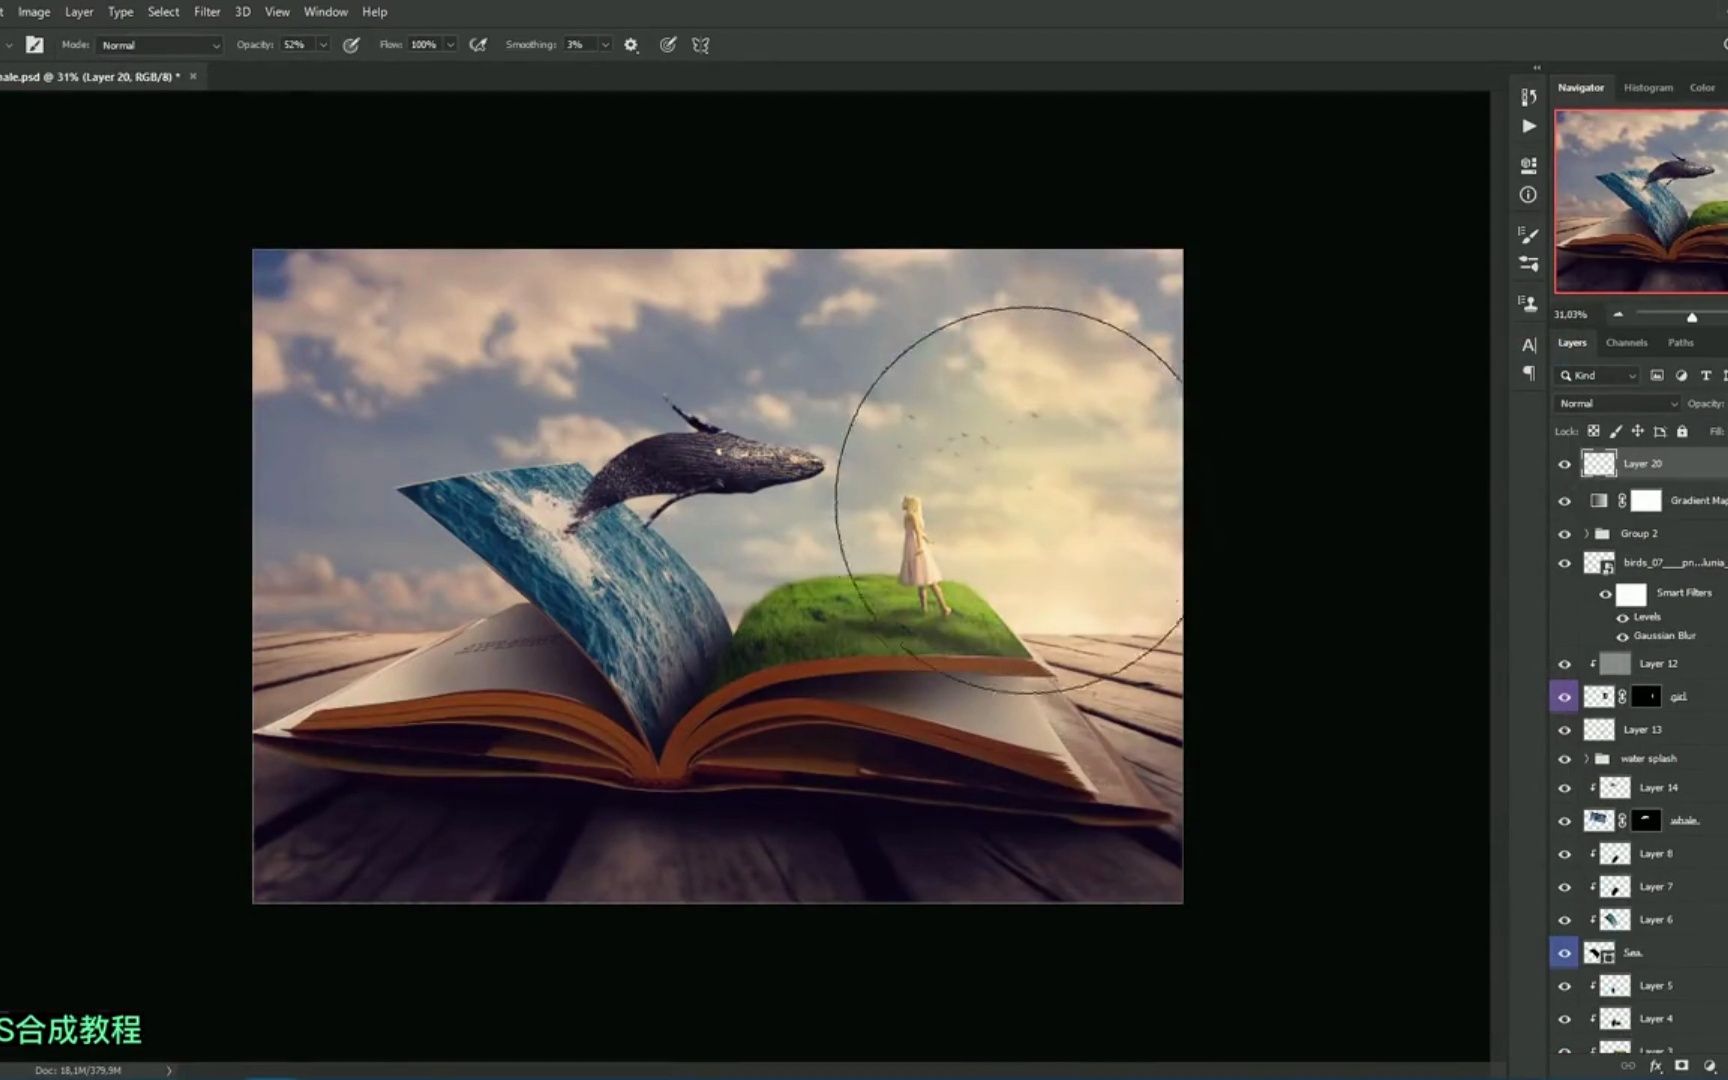Toggle pressure for opacity icon
The image size is (1728, 1080).
(351, 45)
